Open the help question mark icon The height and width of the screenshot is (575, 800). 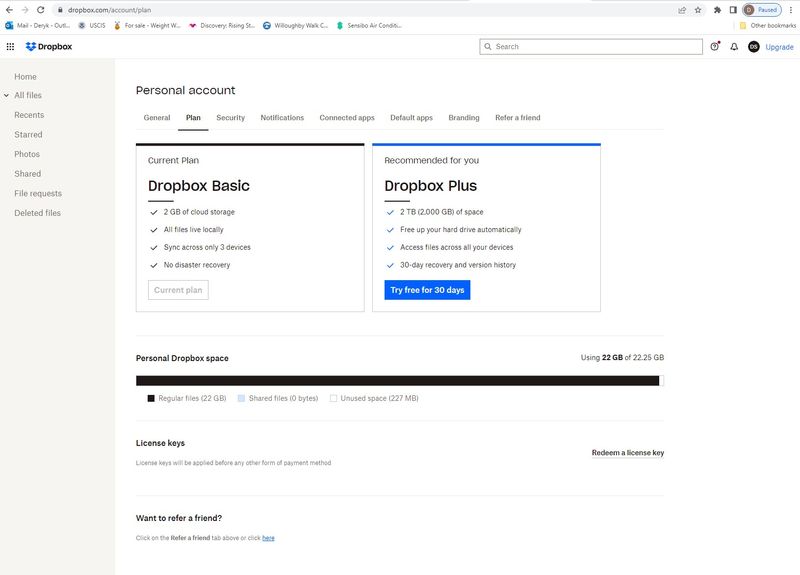715,46
